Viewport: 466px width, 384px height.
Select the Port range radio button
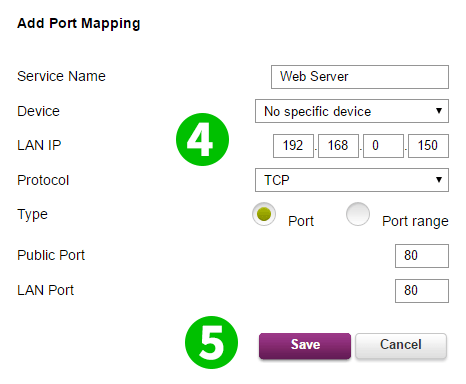[358, 214]
